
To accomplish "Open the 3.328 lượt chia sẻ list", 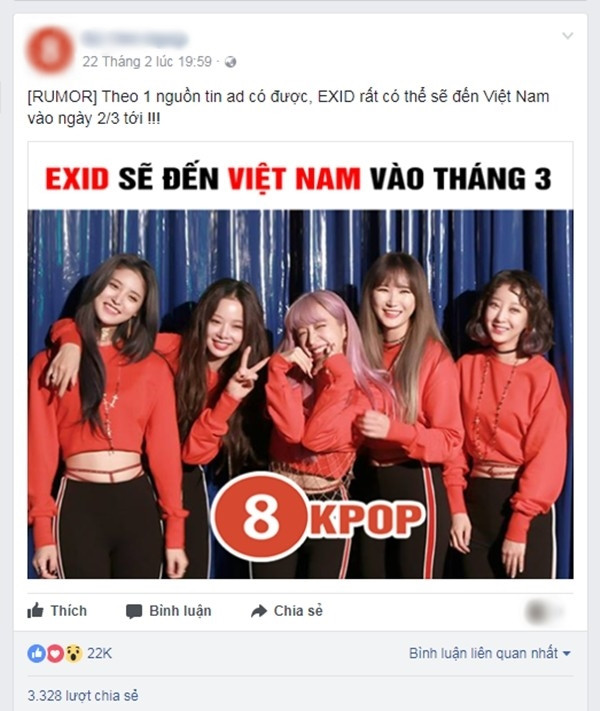I will pos(83,696).
